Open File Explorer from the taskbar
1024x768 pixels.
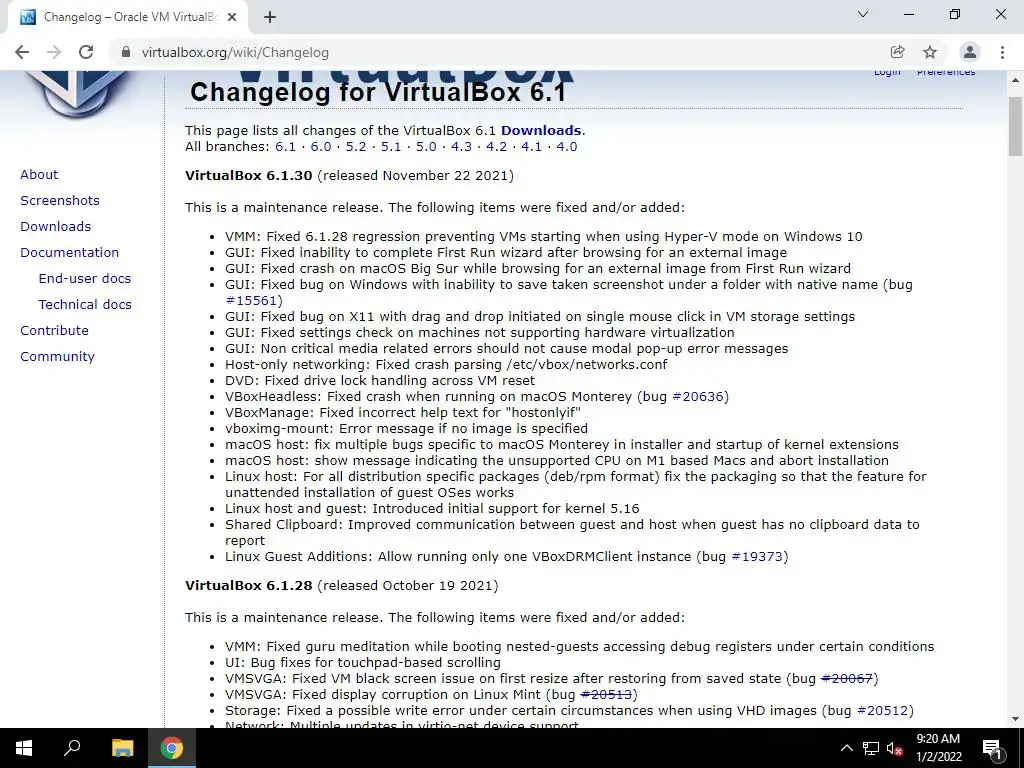click(x=122, y=748)
